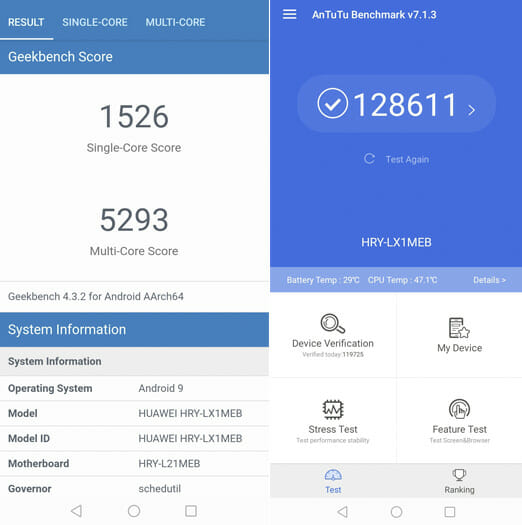Viewport: 522px width, 525px height.
Task: Open My Device icon
Action: coord(459,328)
